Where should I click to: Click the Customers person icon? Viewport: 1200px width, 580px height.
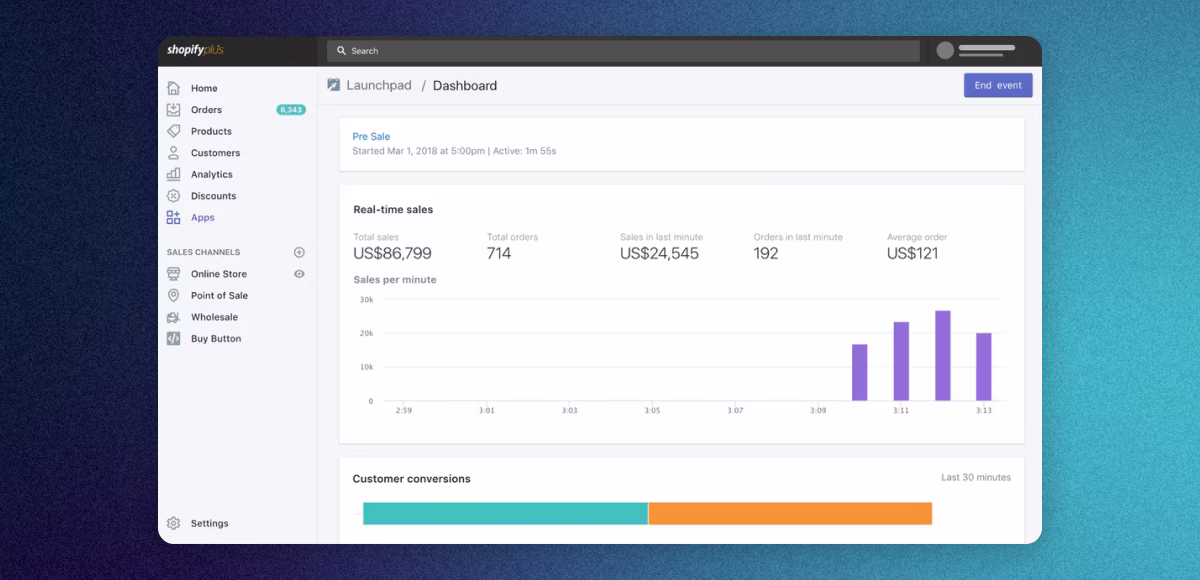pyautogui.click(x=174, y=153)
